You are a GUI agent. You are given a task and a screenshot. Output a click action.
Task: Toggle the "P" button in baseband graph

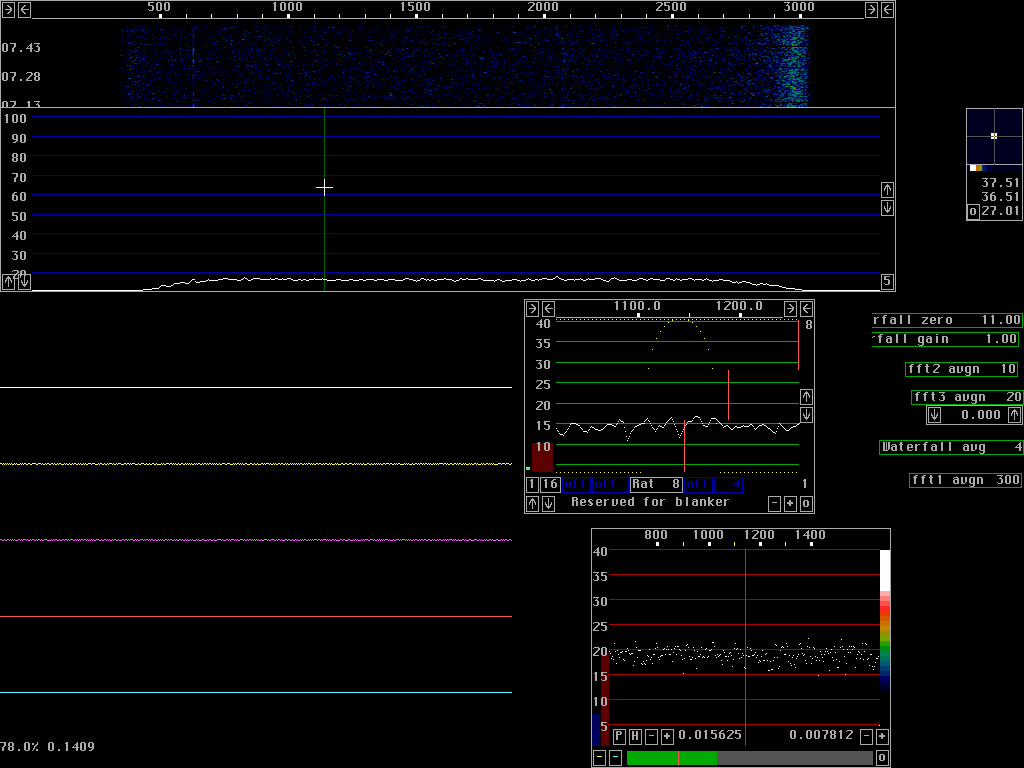(619, 737)
